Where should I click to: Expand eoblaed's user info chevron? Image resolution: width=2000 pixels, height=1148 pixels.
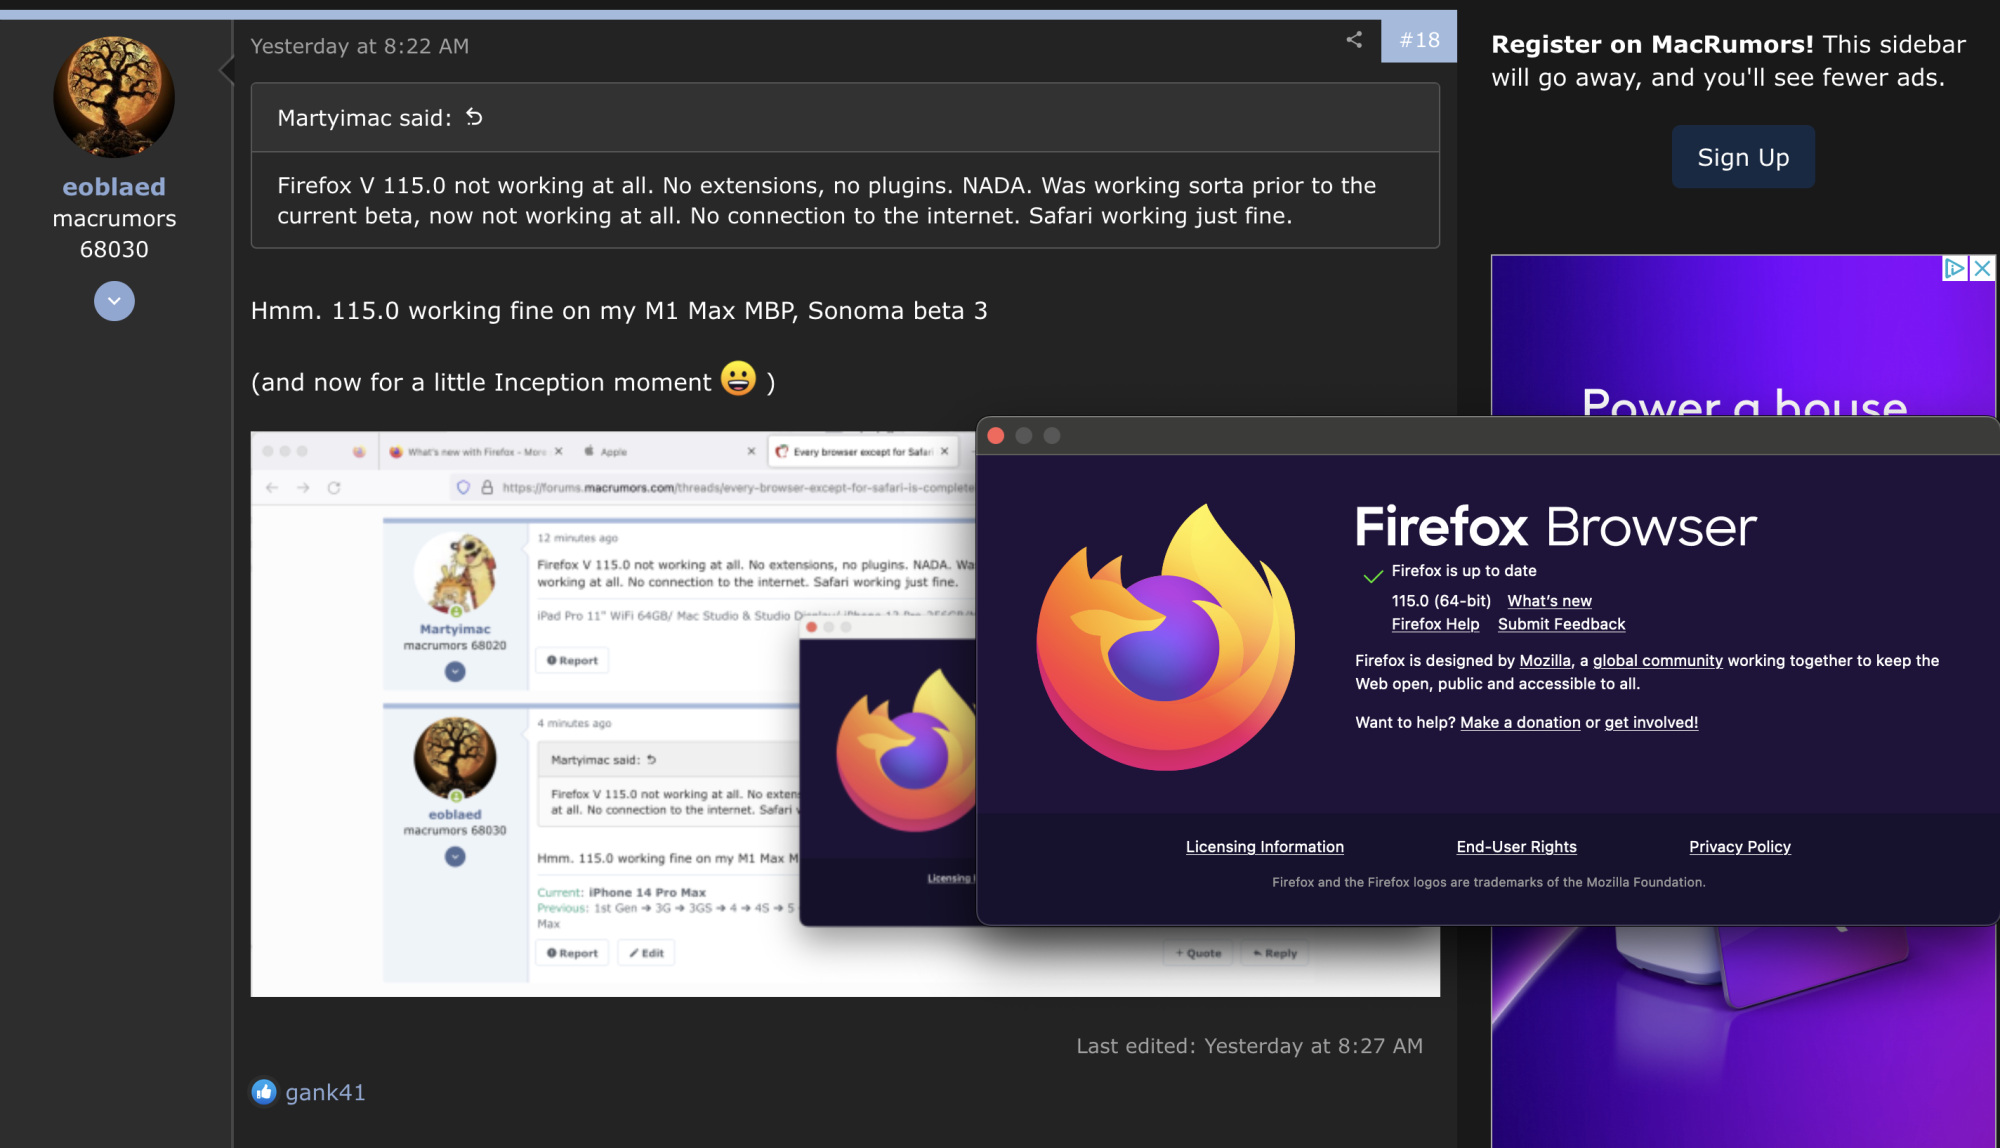(114, 301)
